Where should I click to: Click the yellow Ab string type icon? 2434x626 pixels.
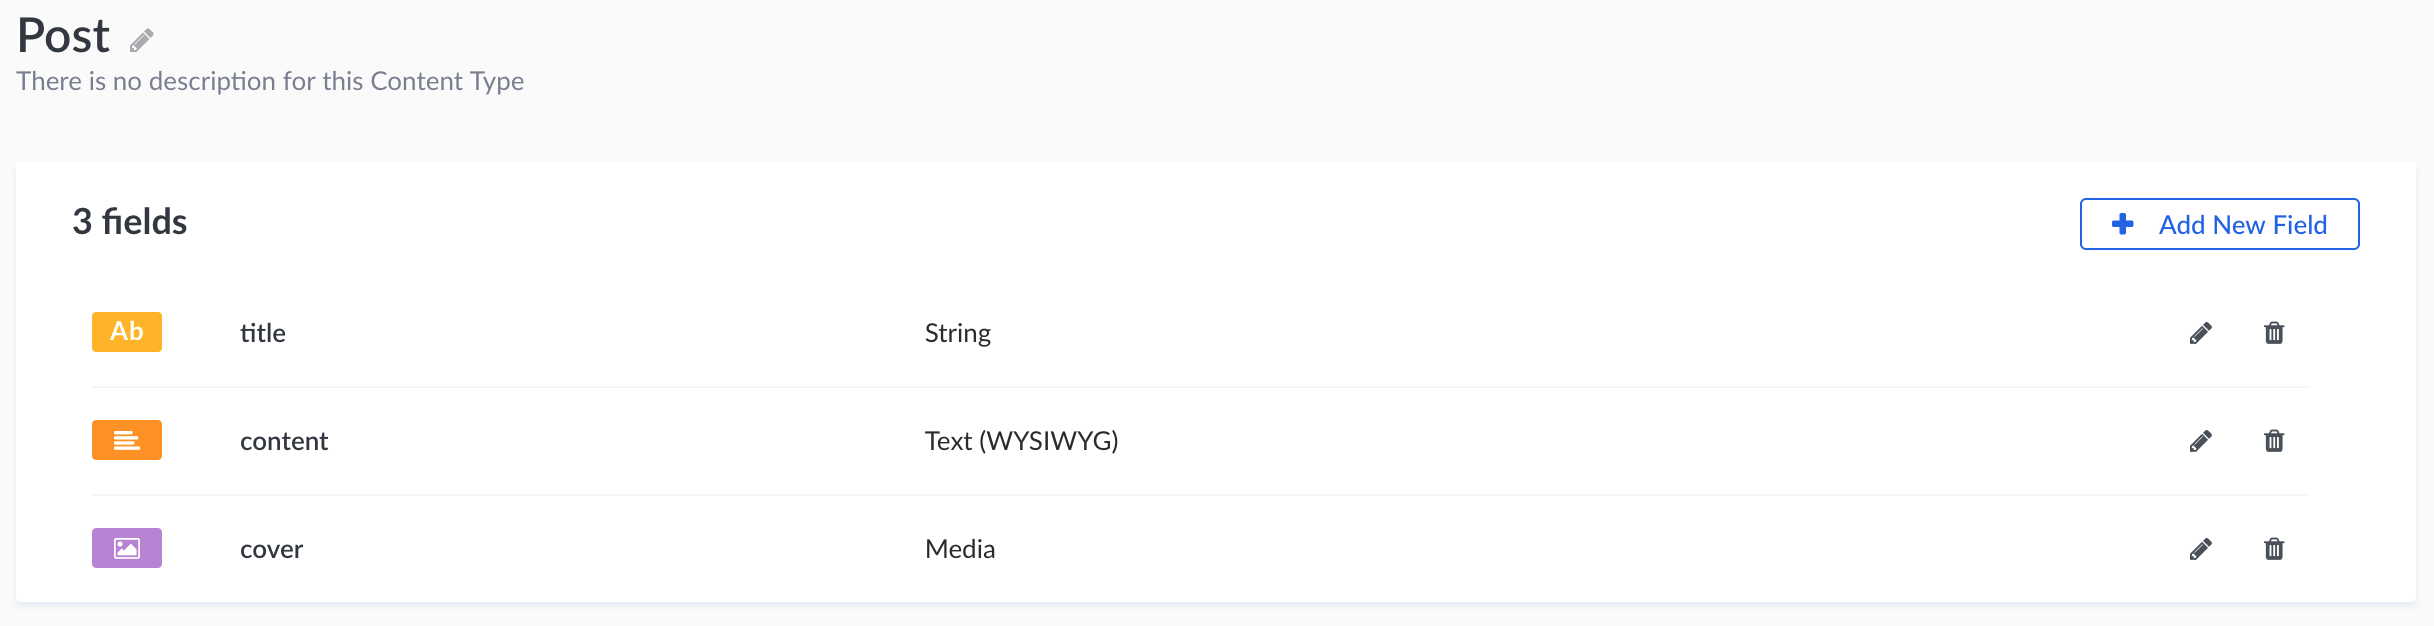click(x=127, y=332)
